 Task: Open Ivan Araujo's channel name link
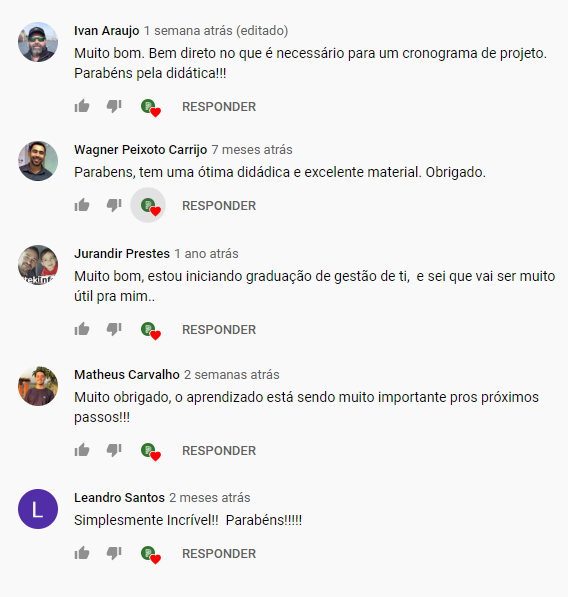click(107, 30)
